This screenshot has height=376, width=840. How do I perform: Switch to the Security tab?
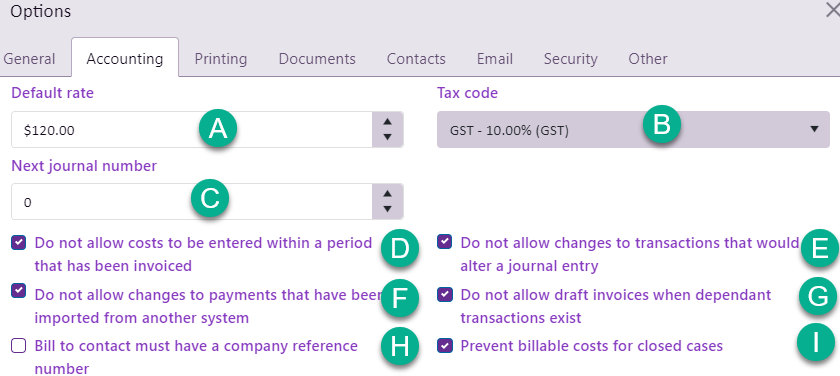(x=571, y=58)
